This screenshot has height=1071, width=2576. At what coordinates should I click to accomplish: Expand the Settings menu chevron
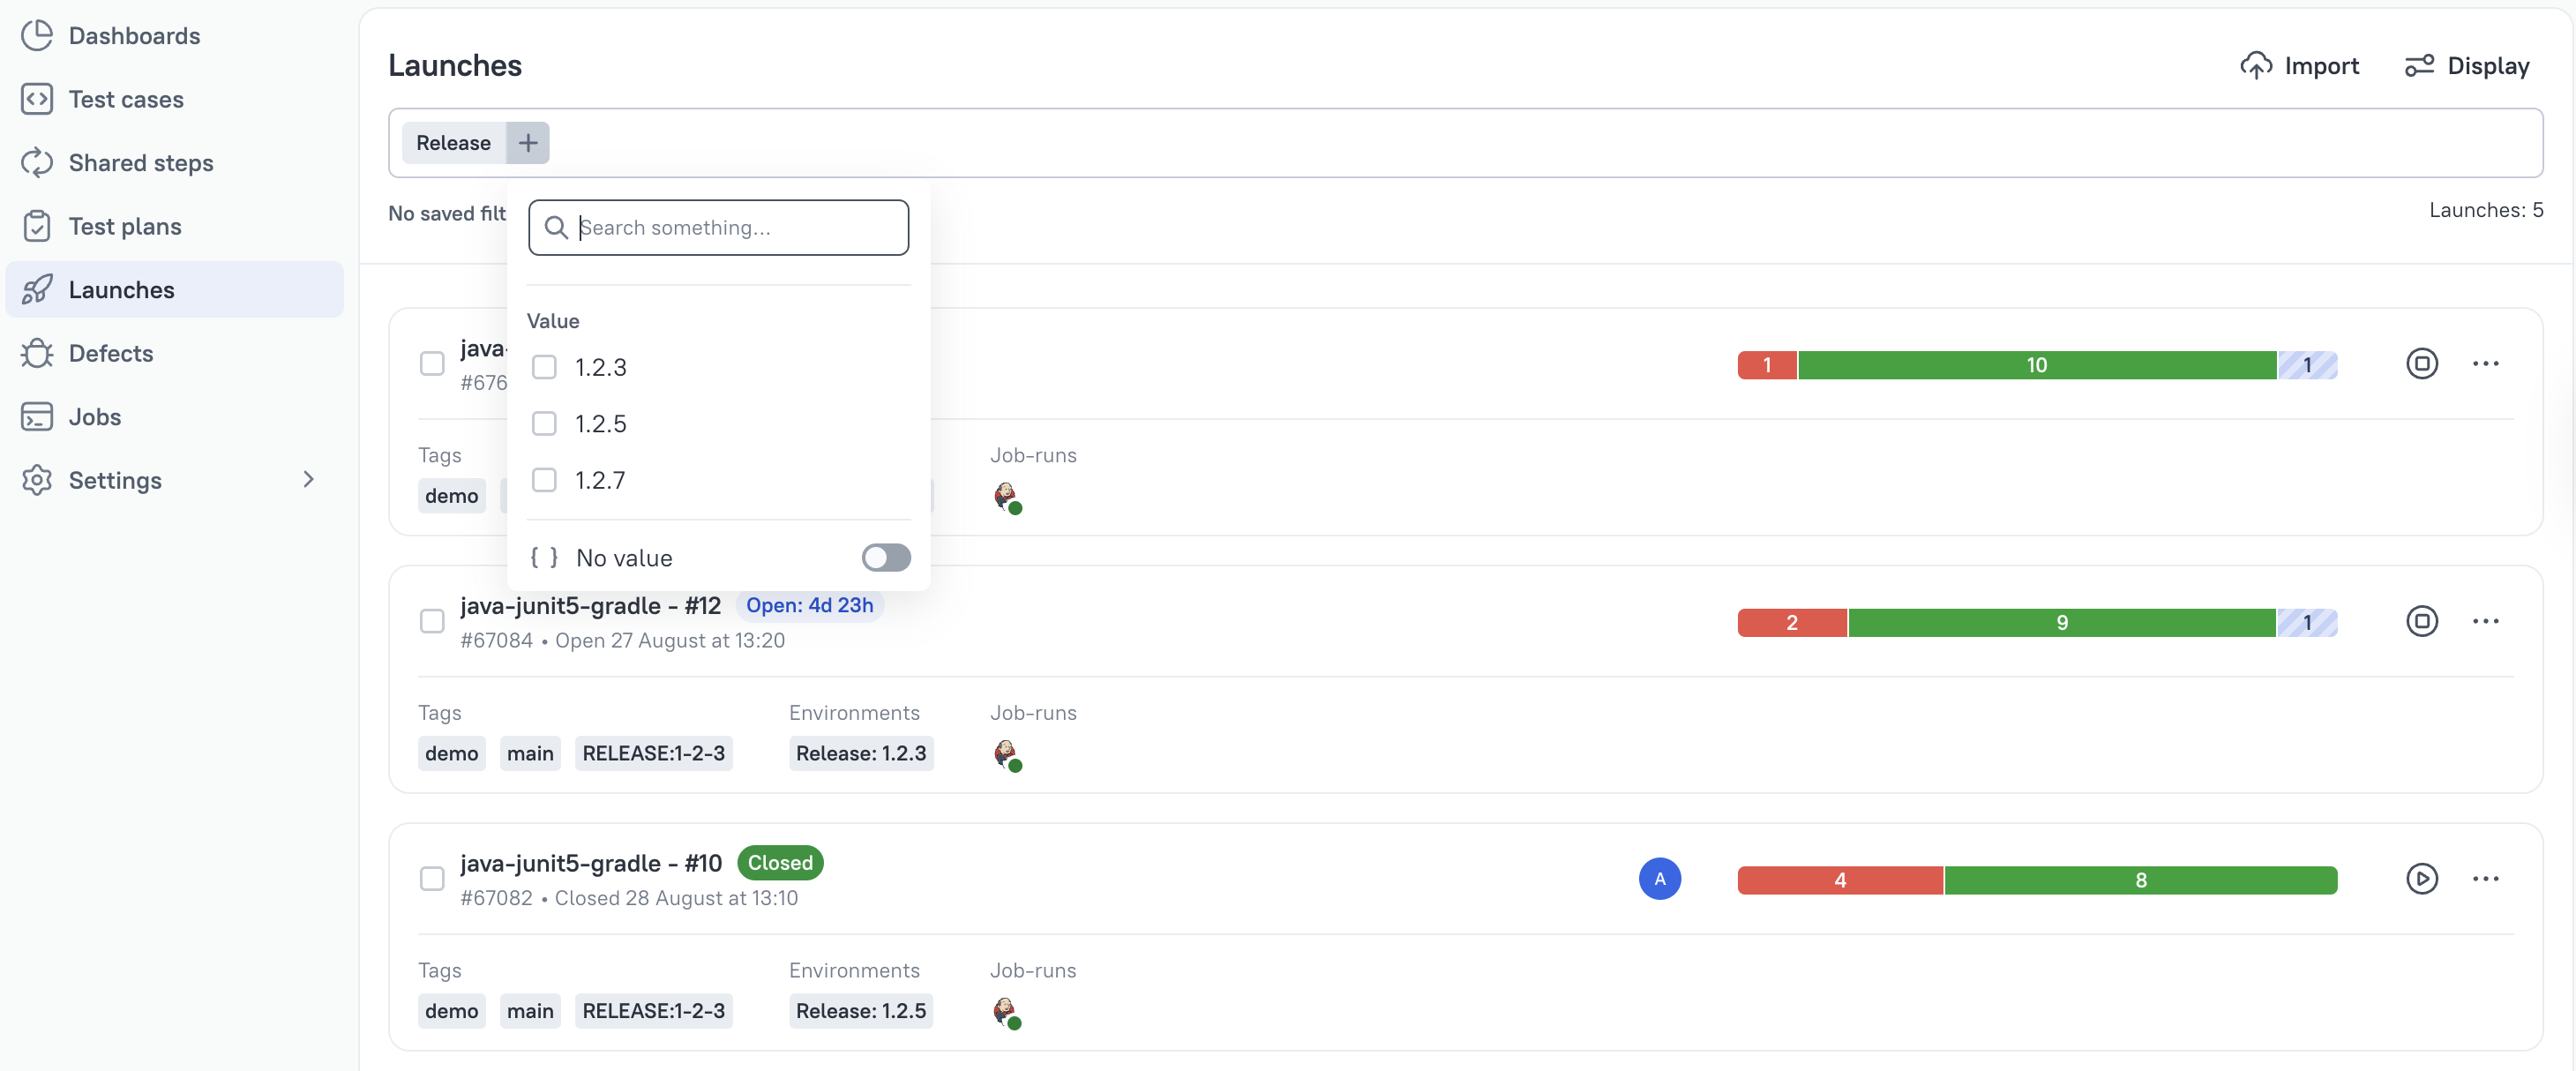pyautogui.click(x=308, y=480)
